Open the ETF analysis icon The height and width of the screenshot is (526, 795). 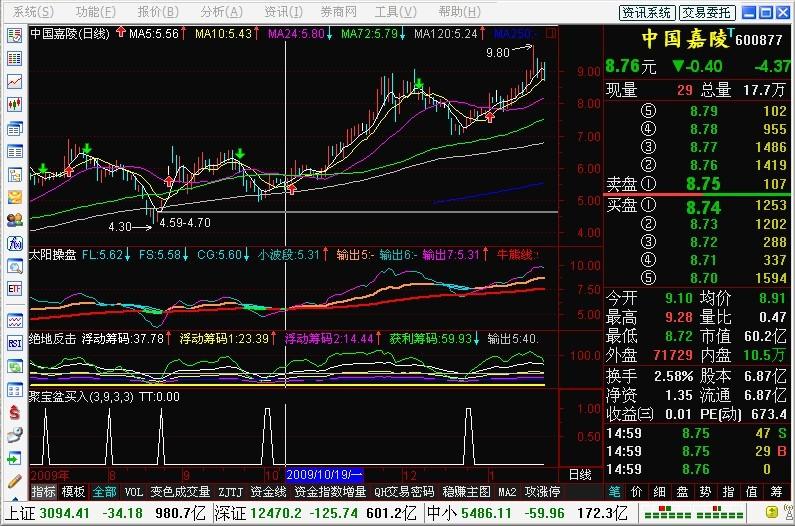(x=14, y=289)
